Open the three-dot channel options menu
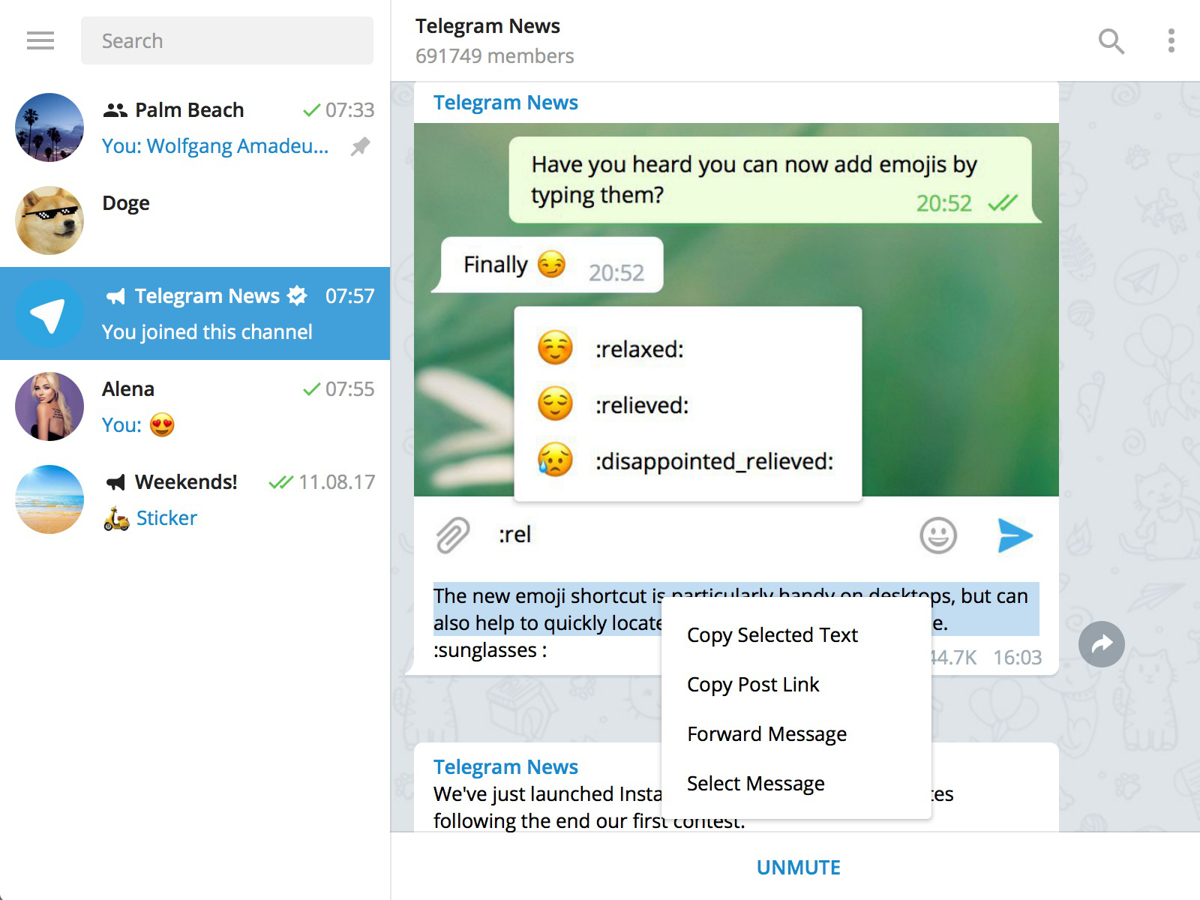 click(x=1171, y=41)
